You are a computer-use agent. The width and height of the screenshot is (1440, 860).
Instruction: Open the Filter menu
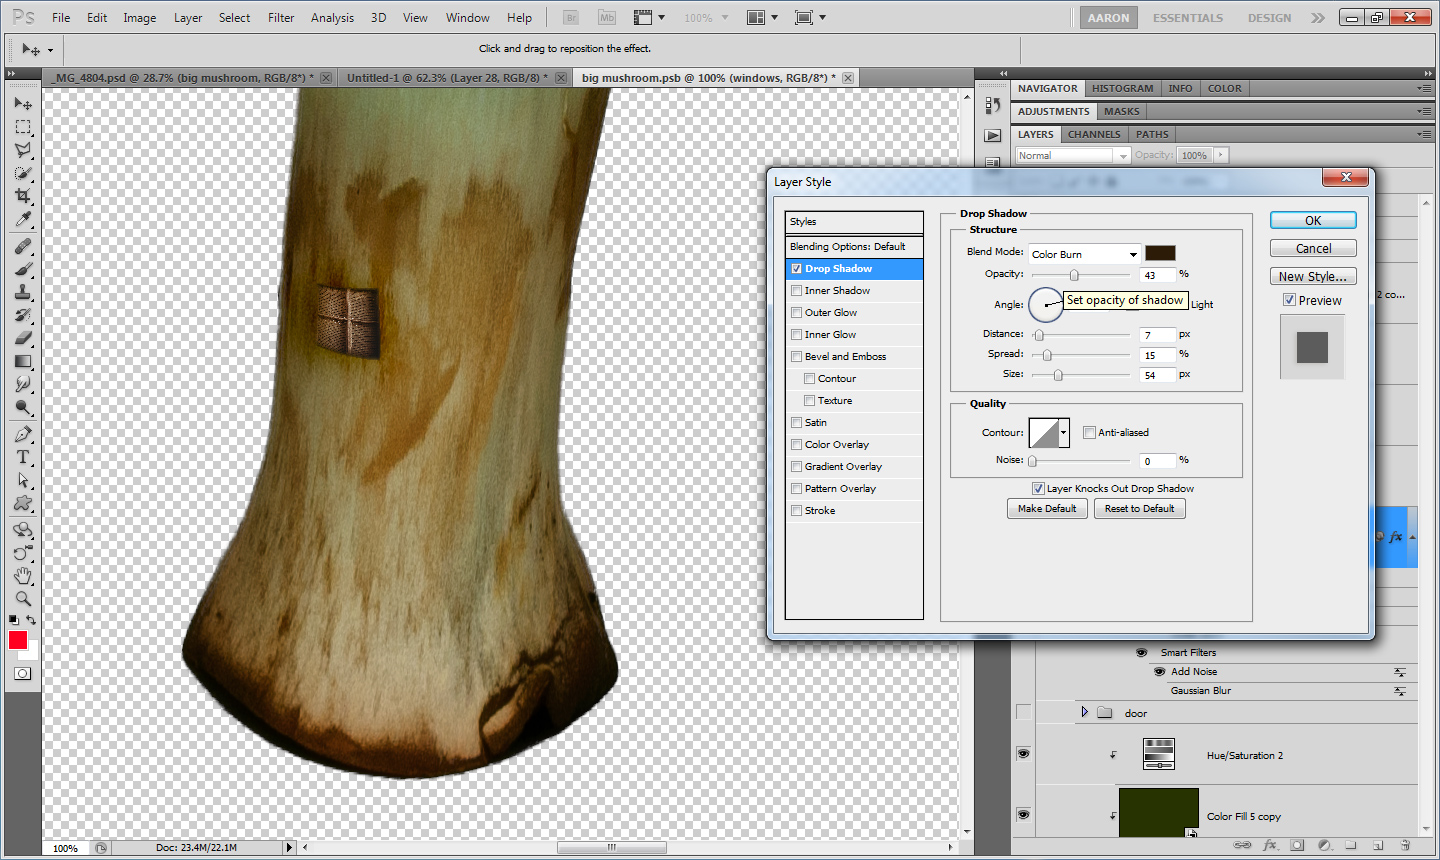coord(281,18)
